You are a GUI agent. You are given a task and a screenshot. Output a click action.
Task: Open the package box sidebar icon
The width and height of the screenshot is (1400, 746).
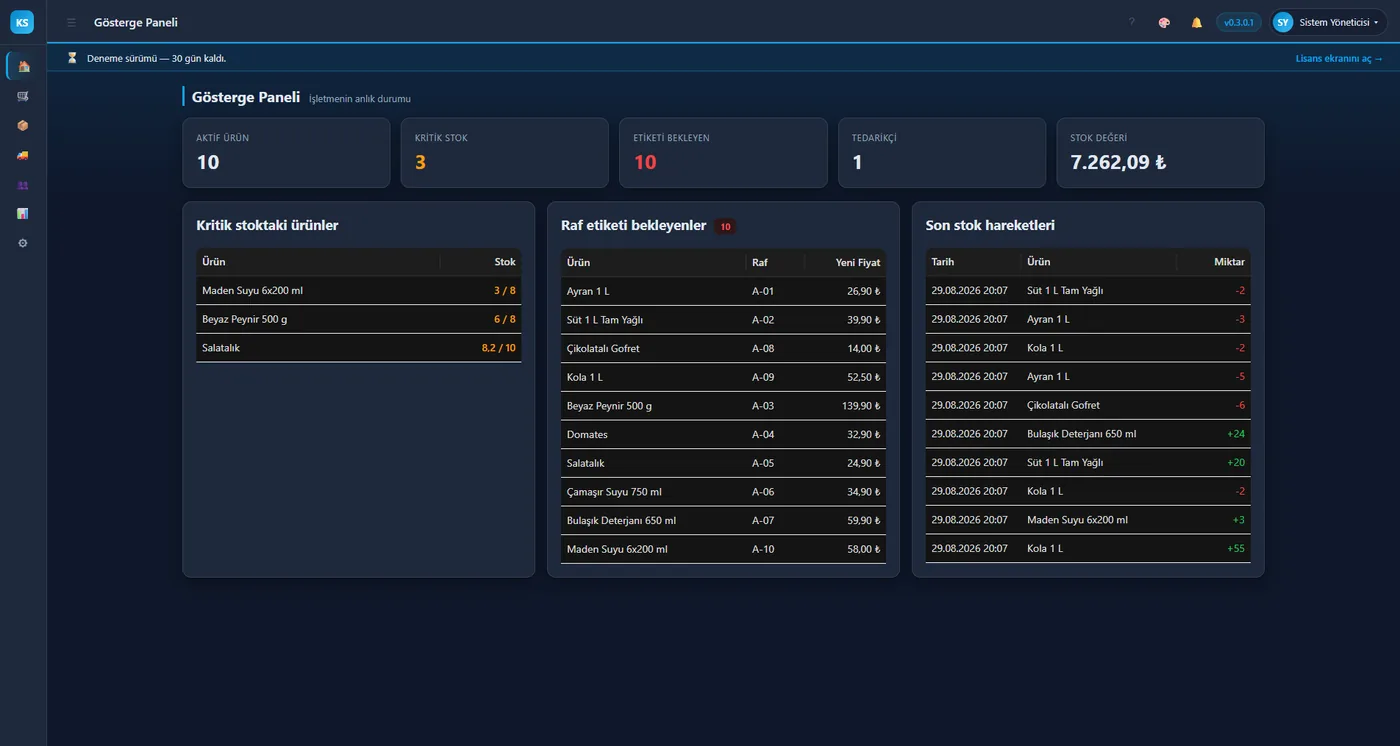pyautogui.click(x=23, y=126)
